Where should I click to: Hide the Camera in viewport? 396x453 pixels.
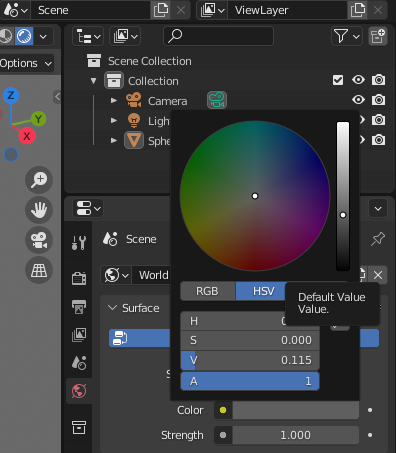click(358, 100)
